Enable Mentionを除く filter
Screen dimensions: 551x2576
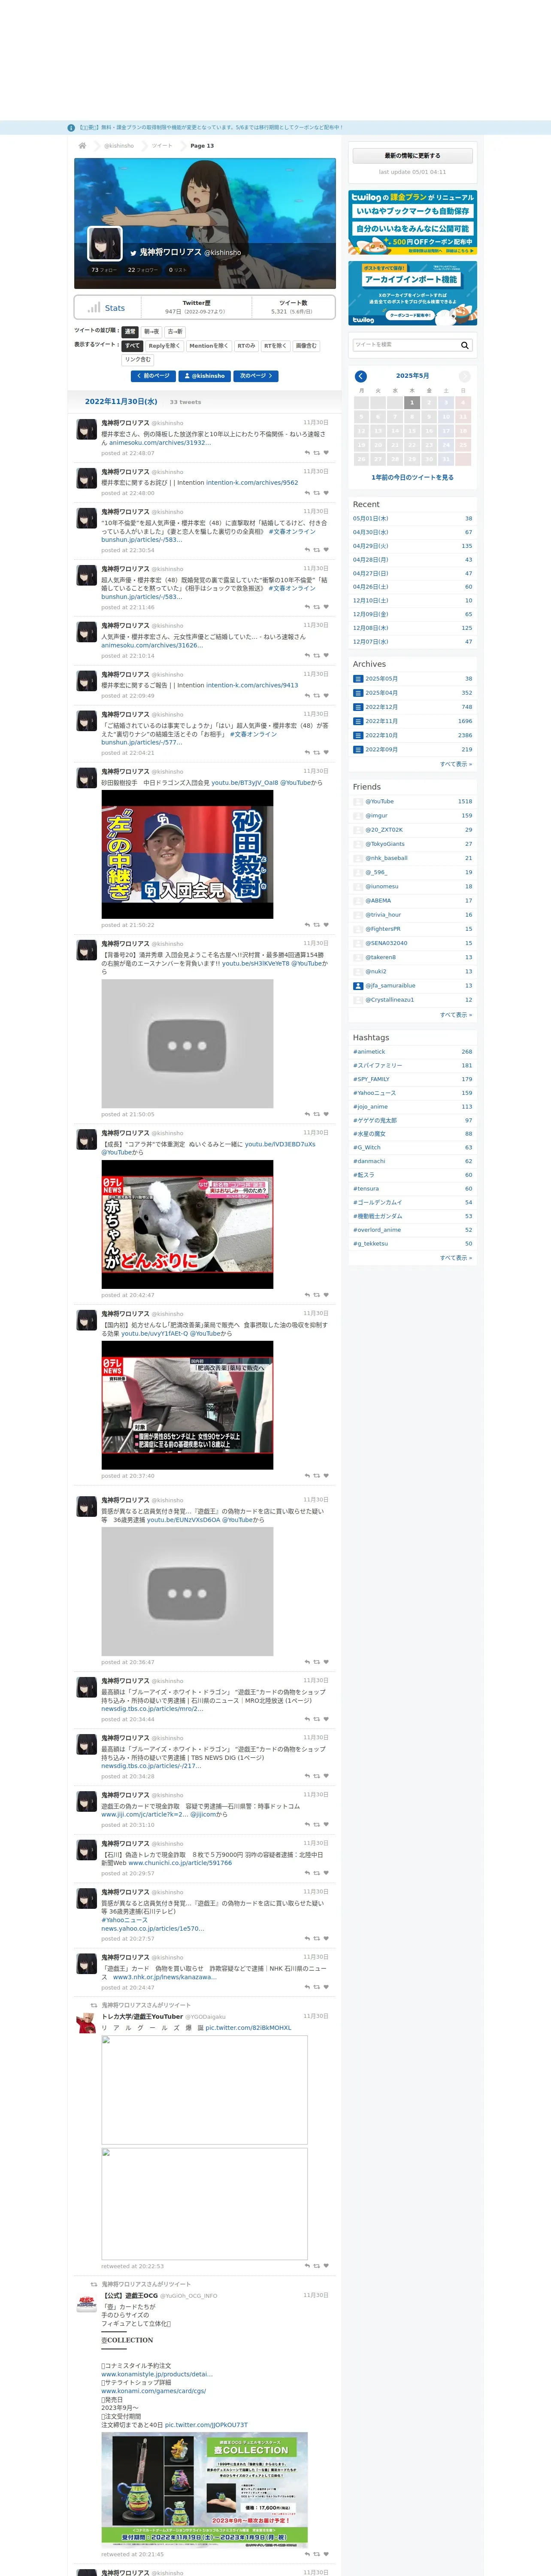(208, 346)
